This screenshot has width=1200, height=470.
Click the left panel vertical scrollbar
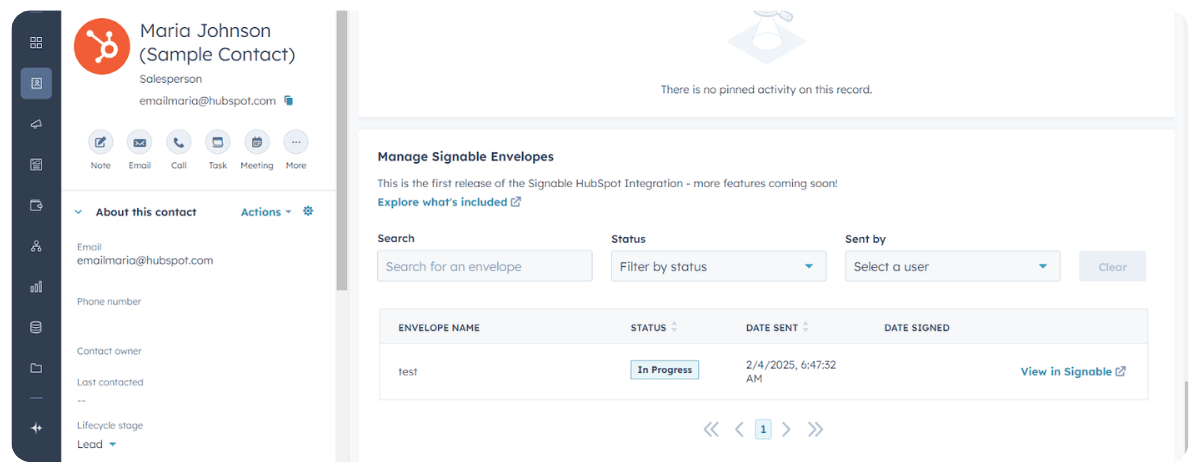pos(341,150)
